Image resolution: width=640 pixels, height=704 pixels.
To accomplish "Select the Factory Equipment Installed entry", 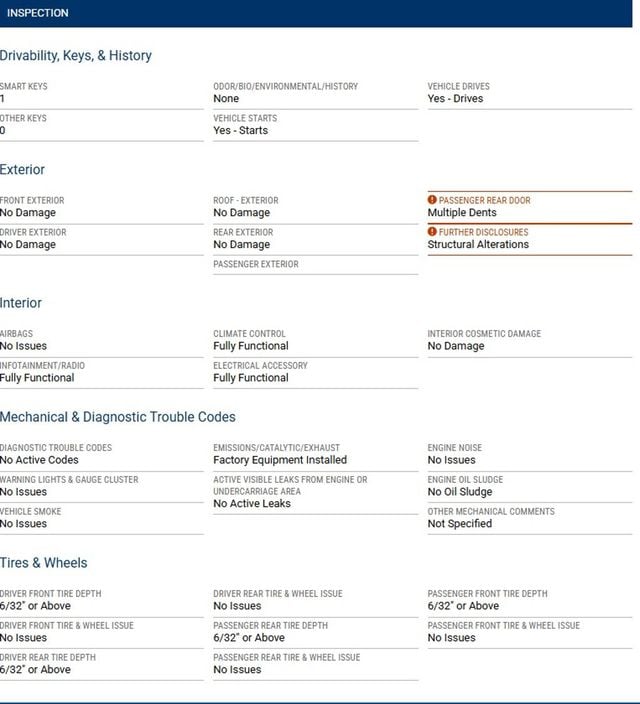I will 280,460.
